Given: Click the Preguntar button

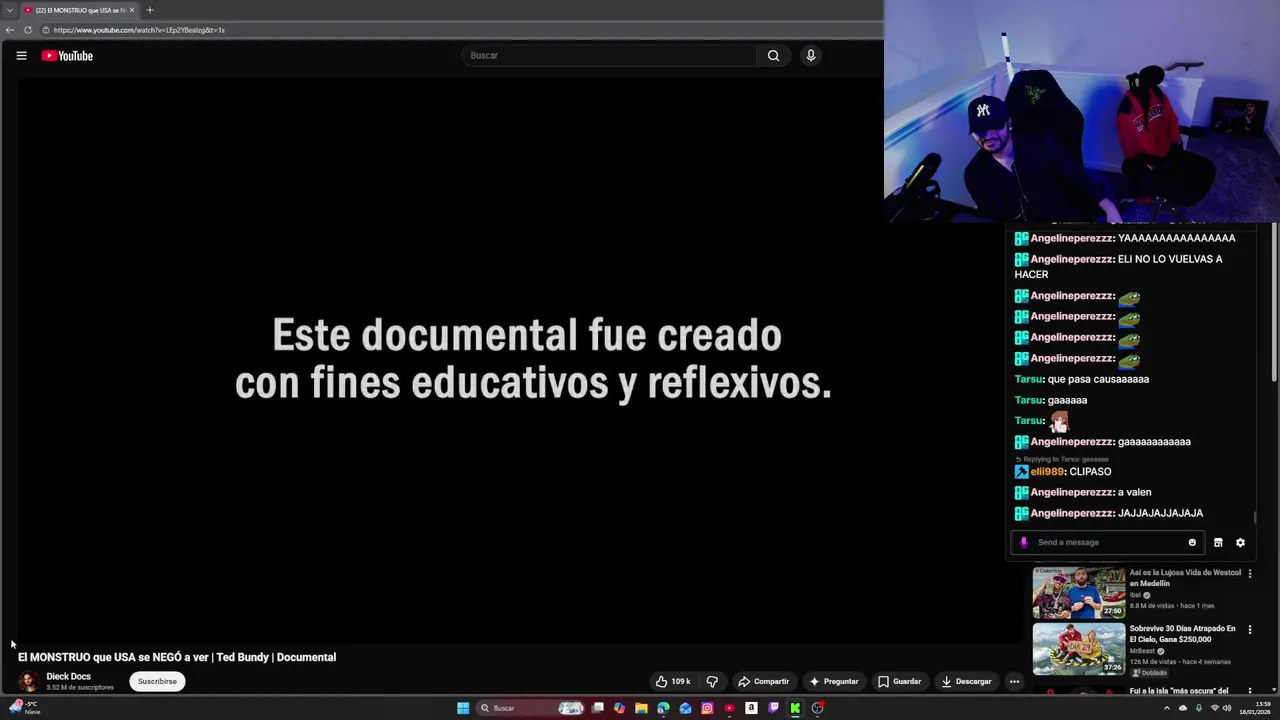Looking at the screenshot, I should tap(834, 681).
